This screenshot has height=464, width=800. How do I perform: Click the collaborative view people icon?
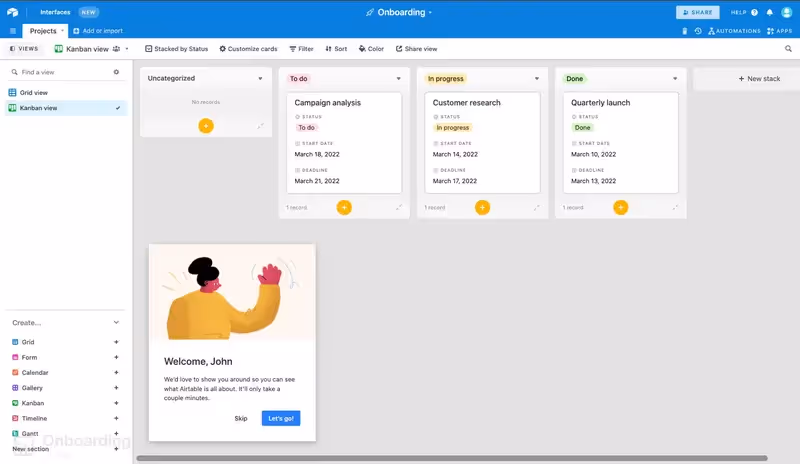116,49
